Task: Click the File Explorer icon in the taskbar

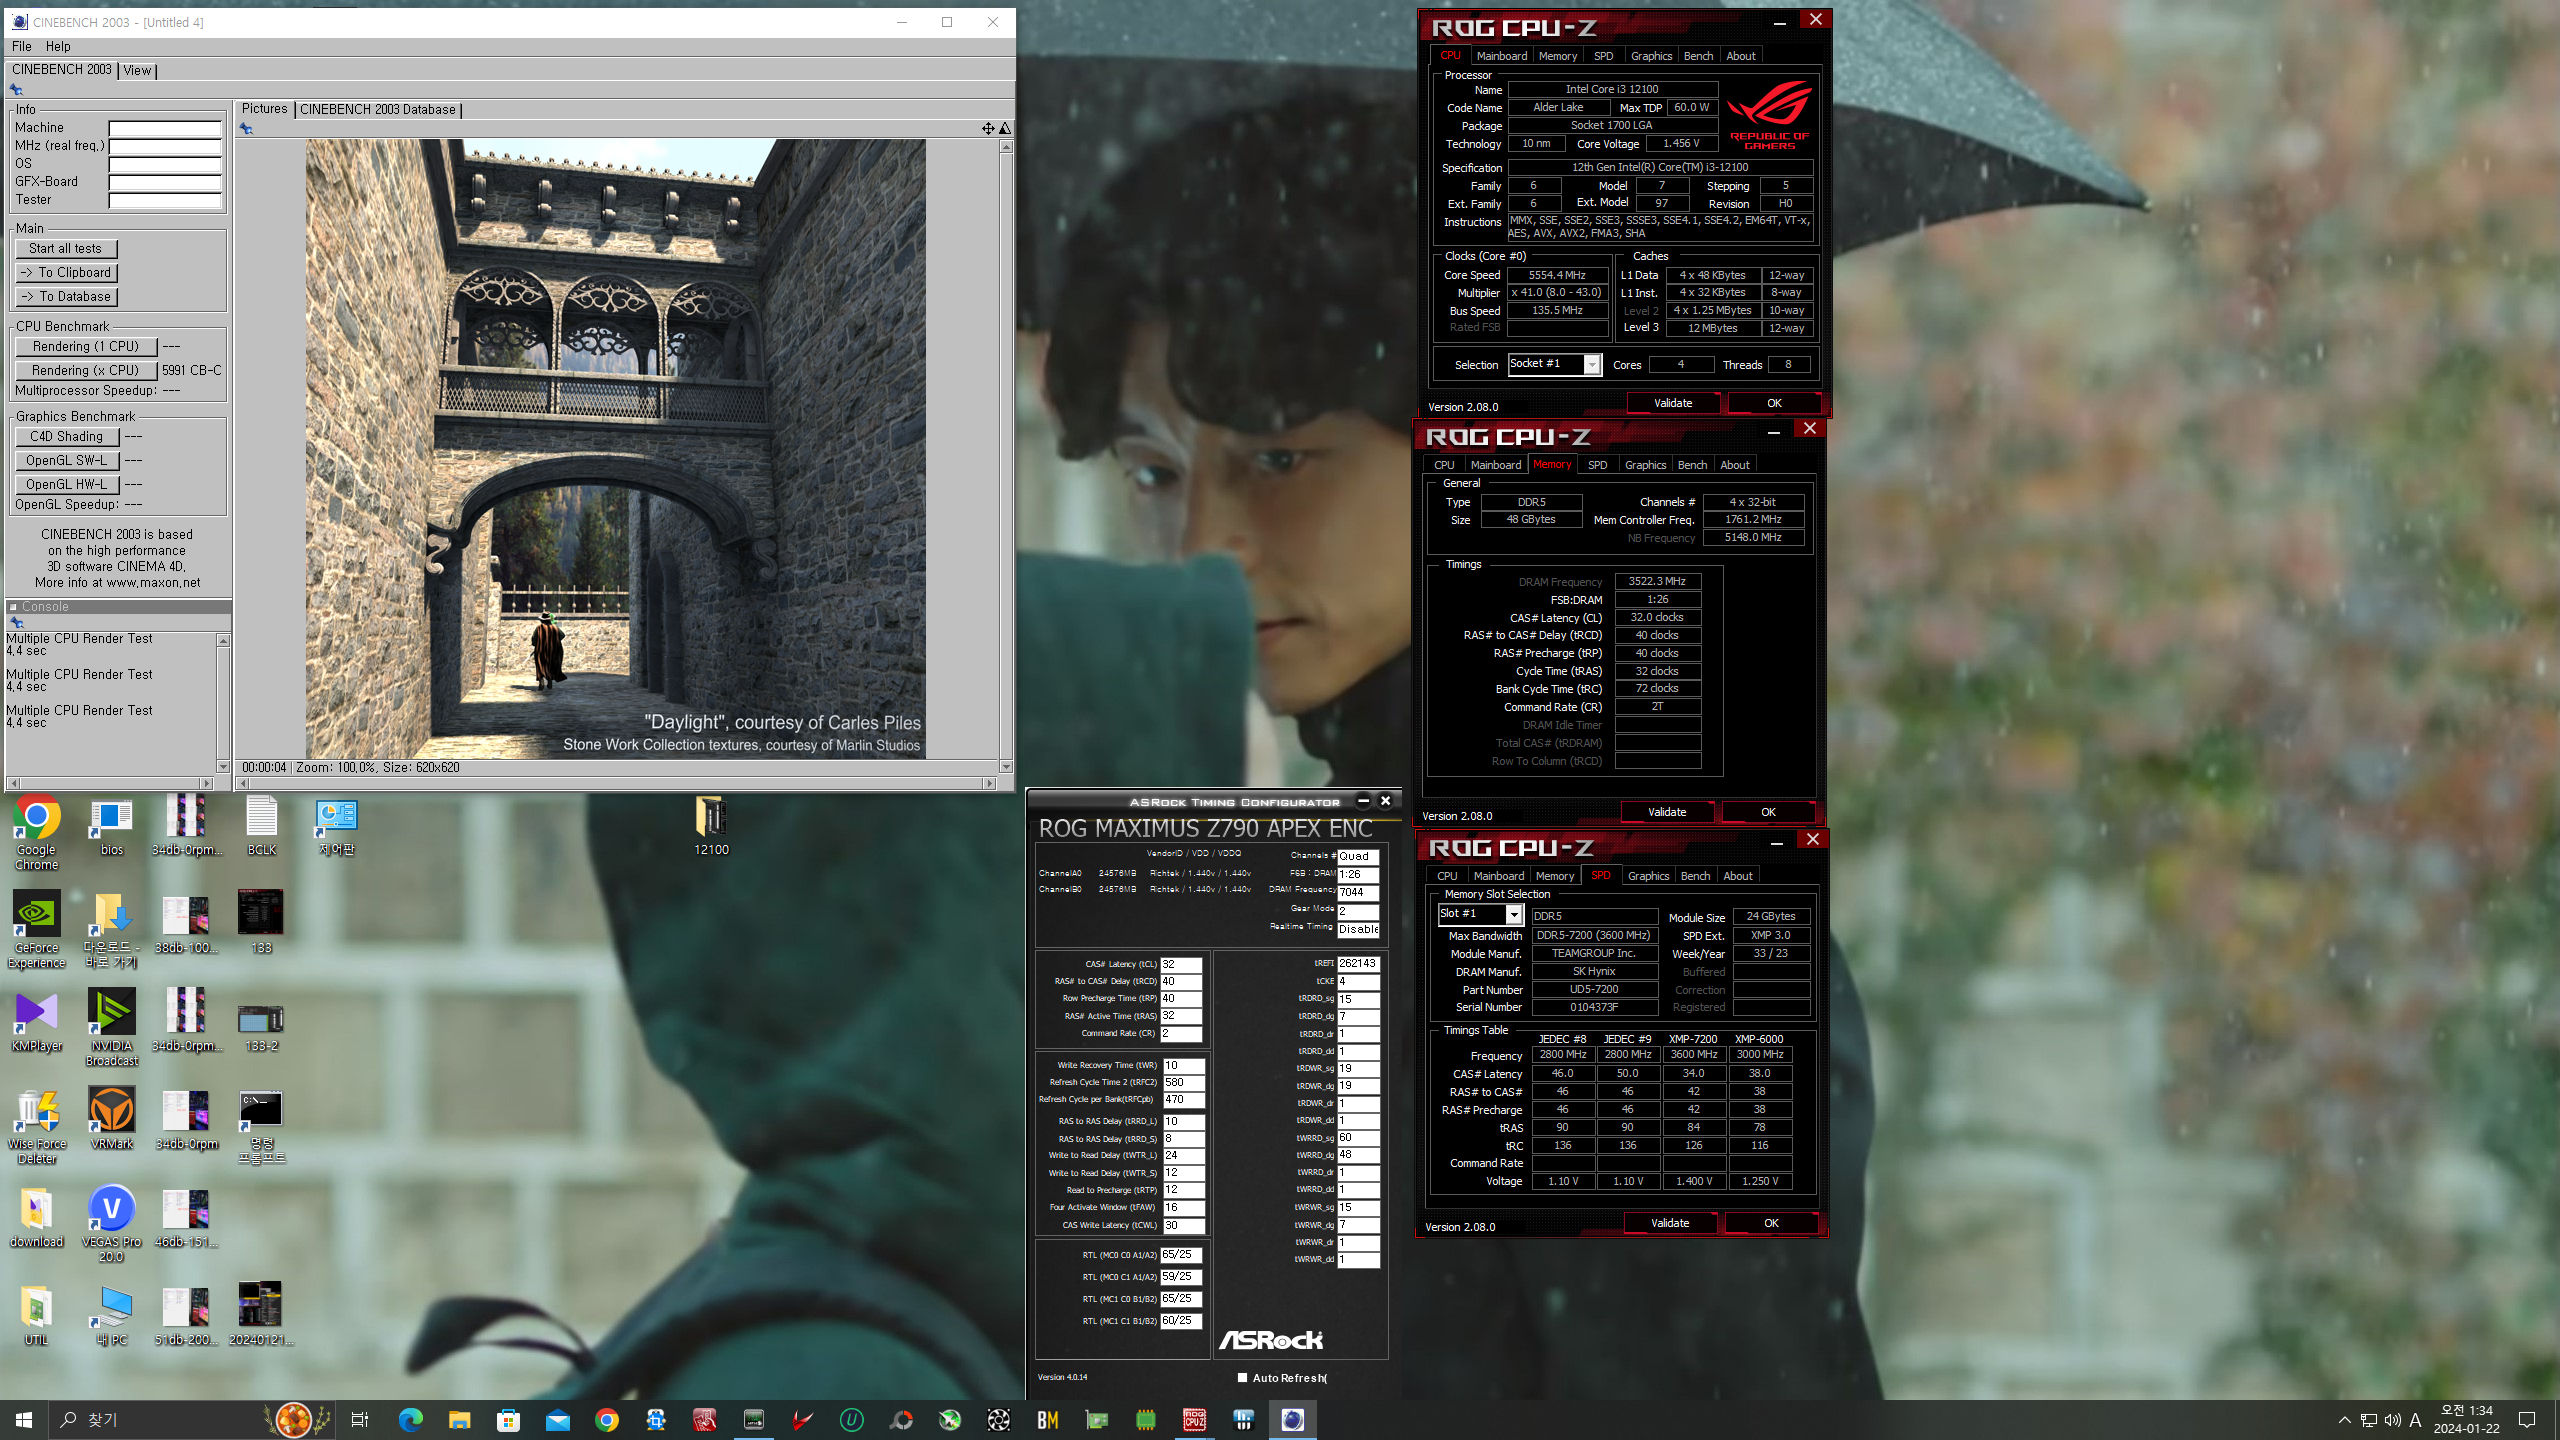Action: (x=459, y=1420)
